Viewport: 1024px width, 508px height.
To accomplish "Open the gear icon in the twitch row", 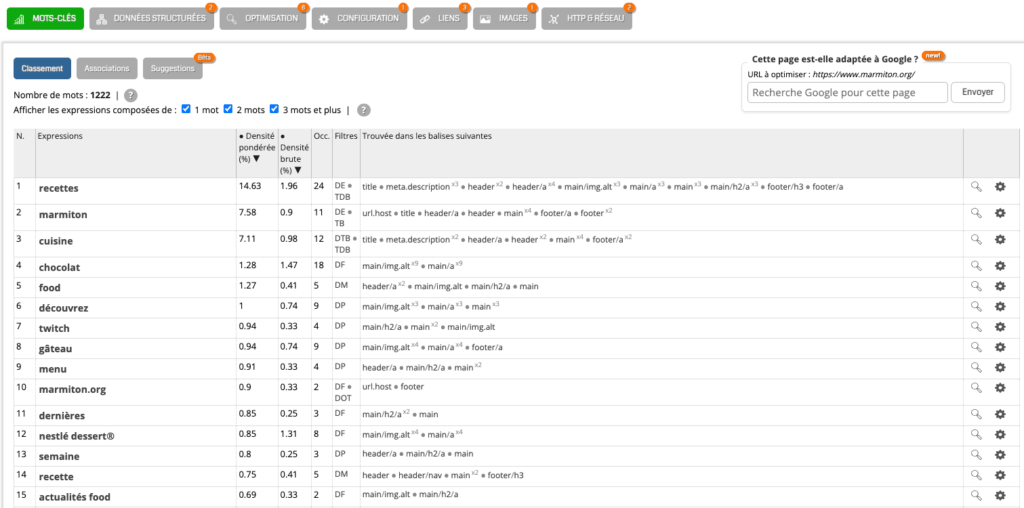I will point(999,327).
